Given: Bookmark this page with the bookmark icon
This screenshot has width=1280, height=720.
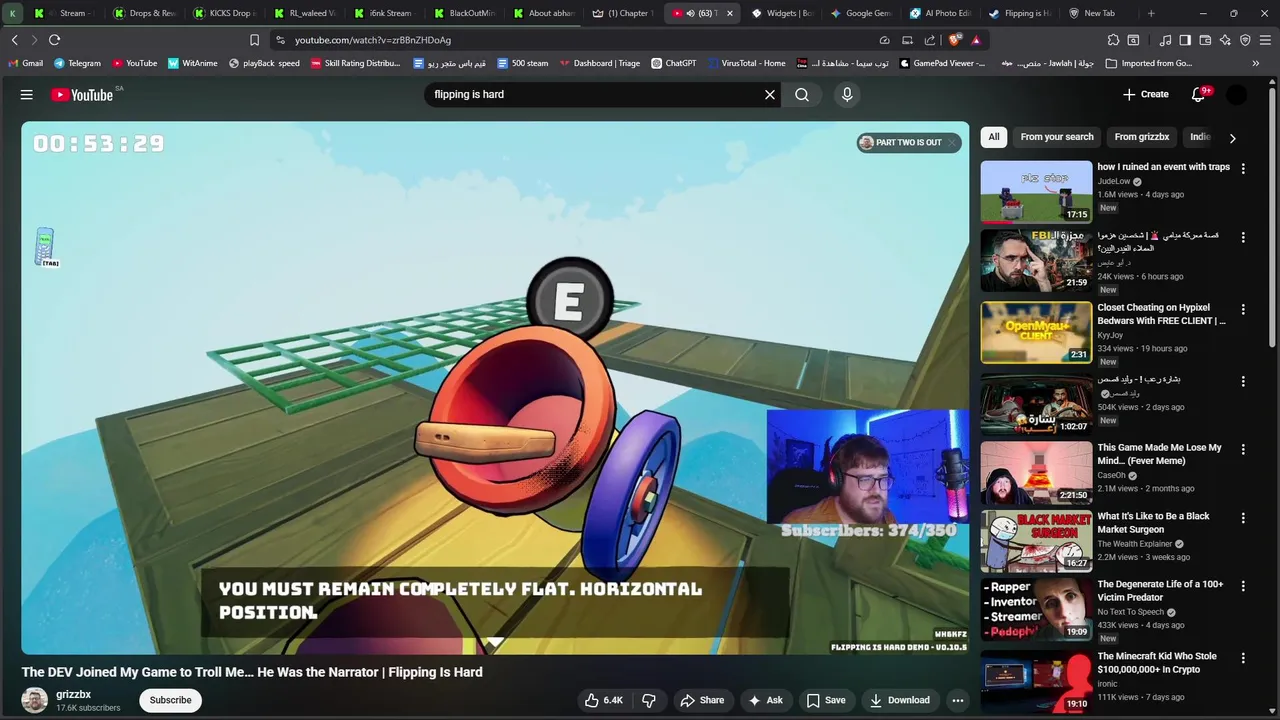Looking at the screenshot, I should (x=254, y=40).
